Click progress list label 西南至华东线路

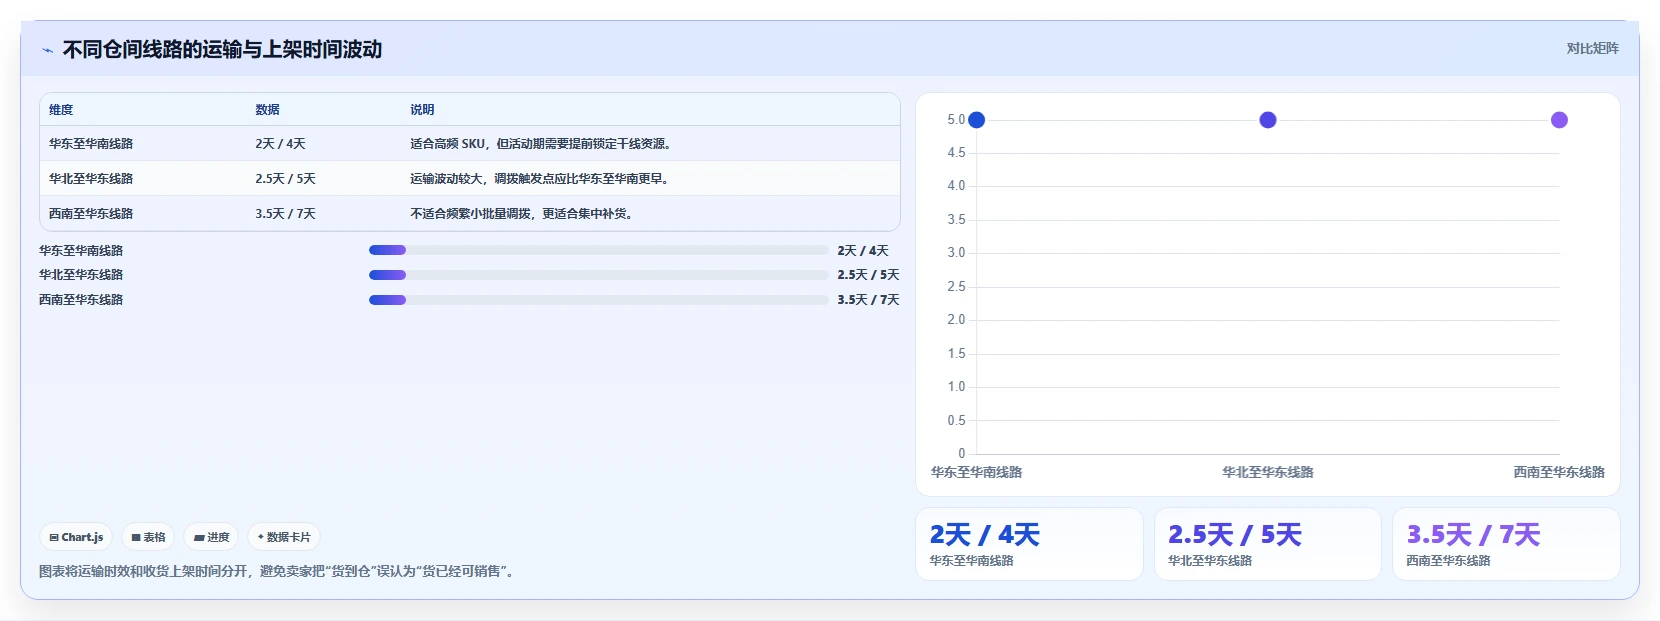[81, 300]
